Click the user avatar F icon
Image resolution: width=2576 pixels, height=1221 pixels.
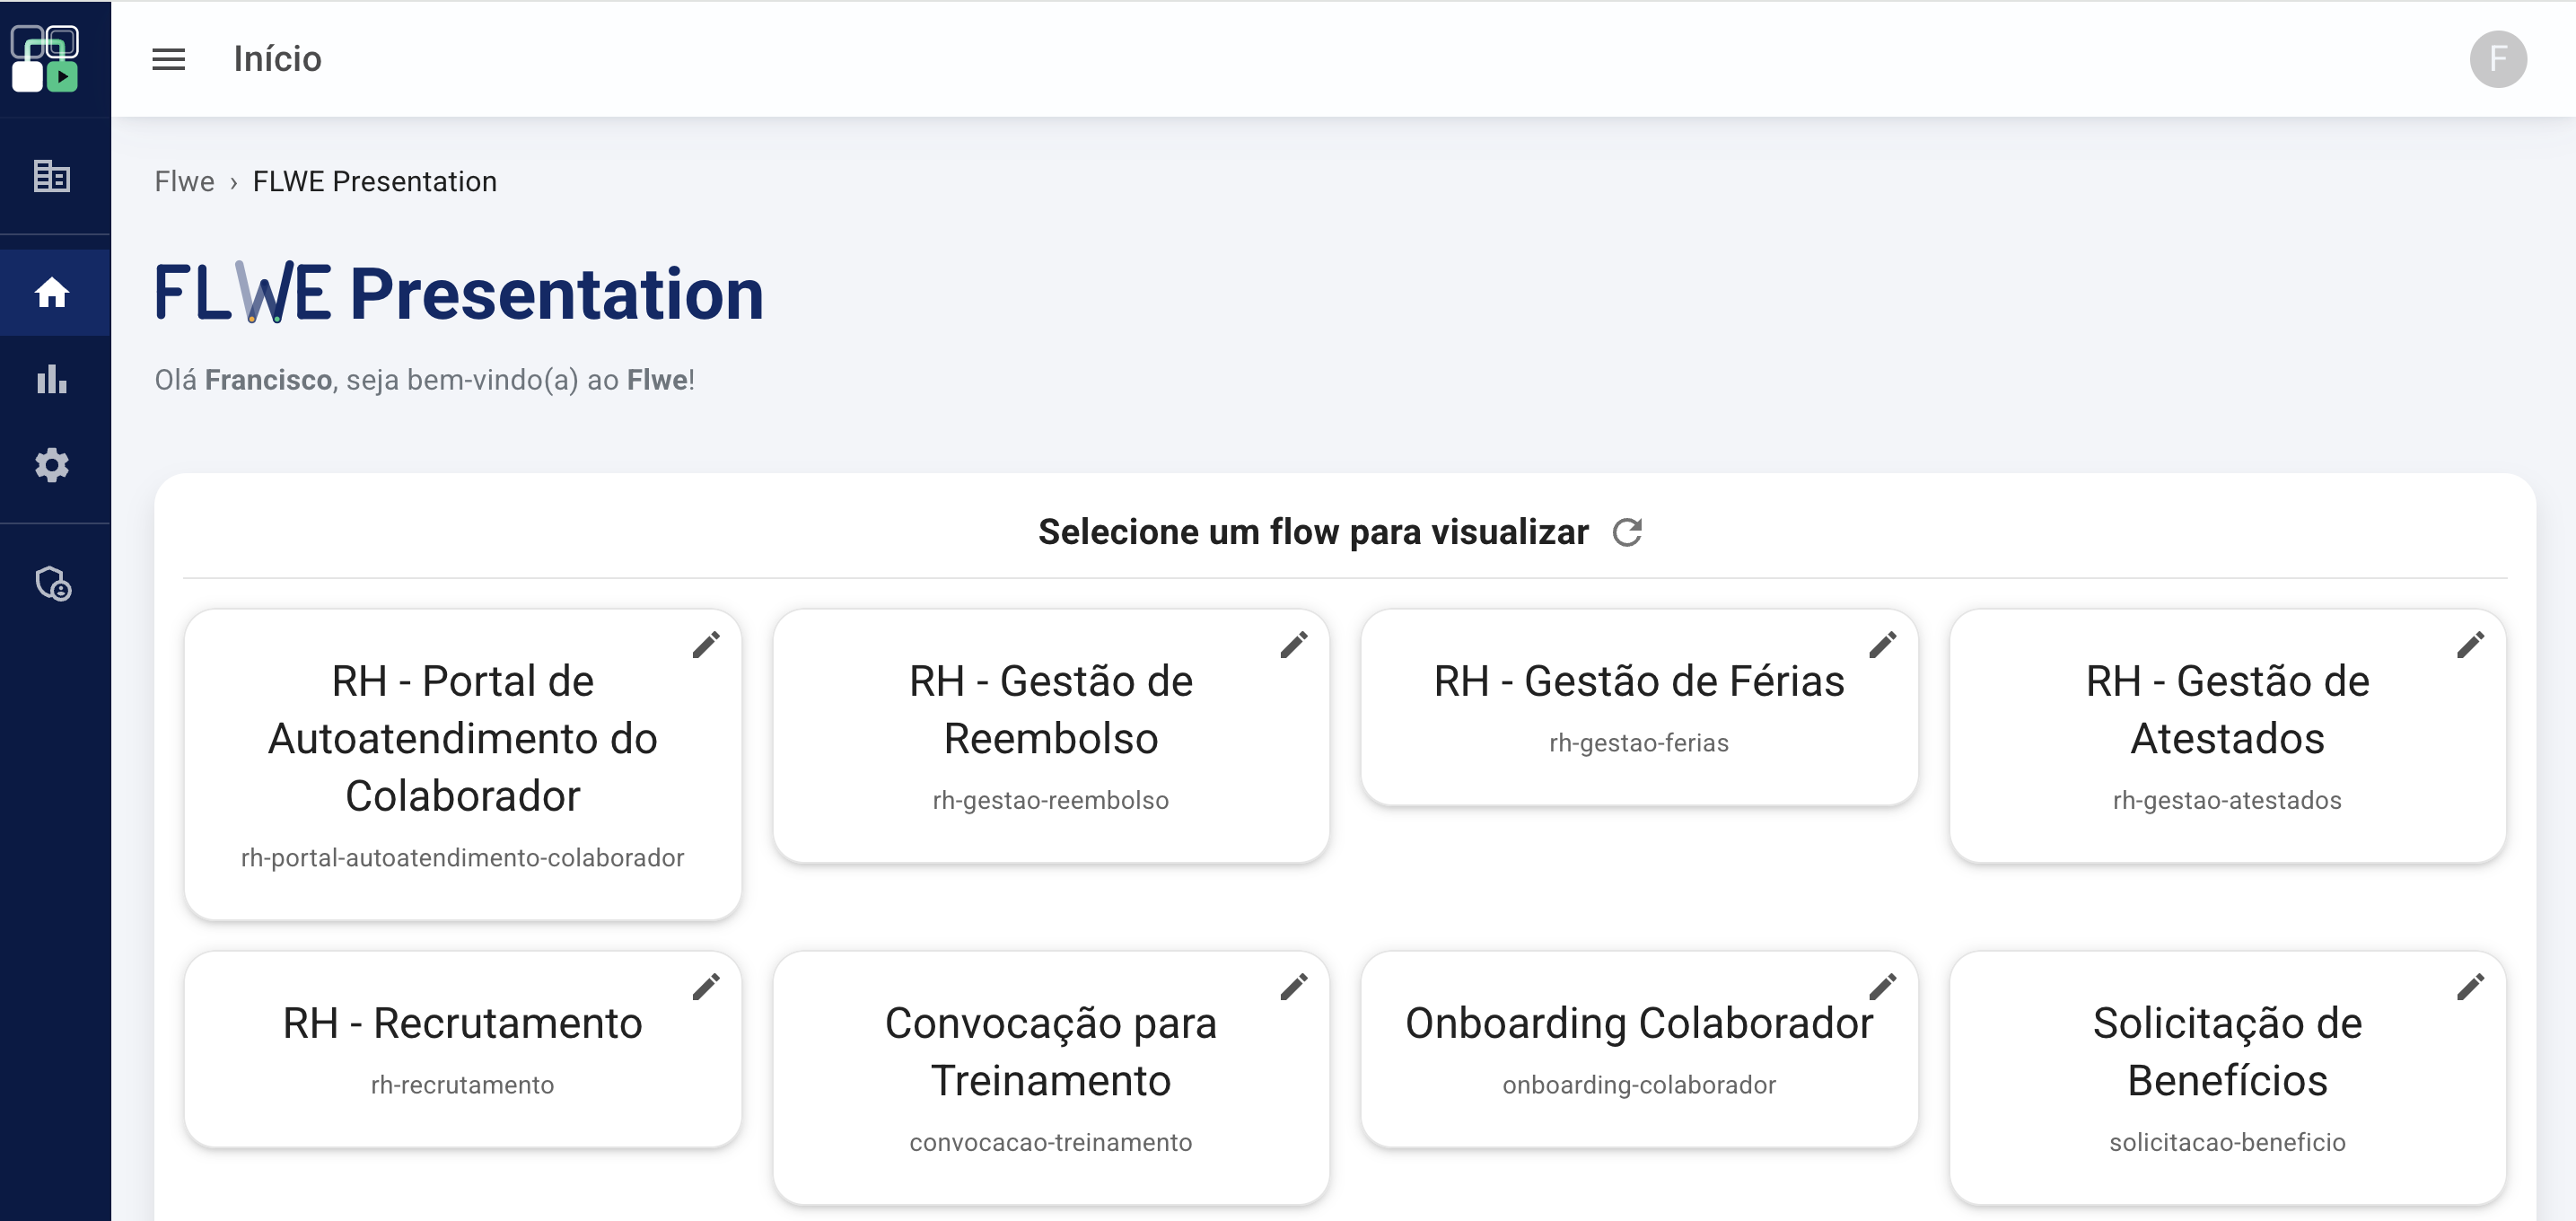point(2498,59)
